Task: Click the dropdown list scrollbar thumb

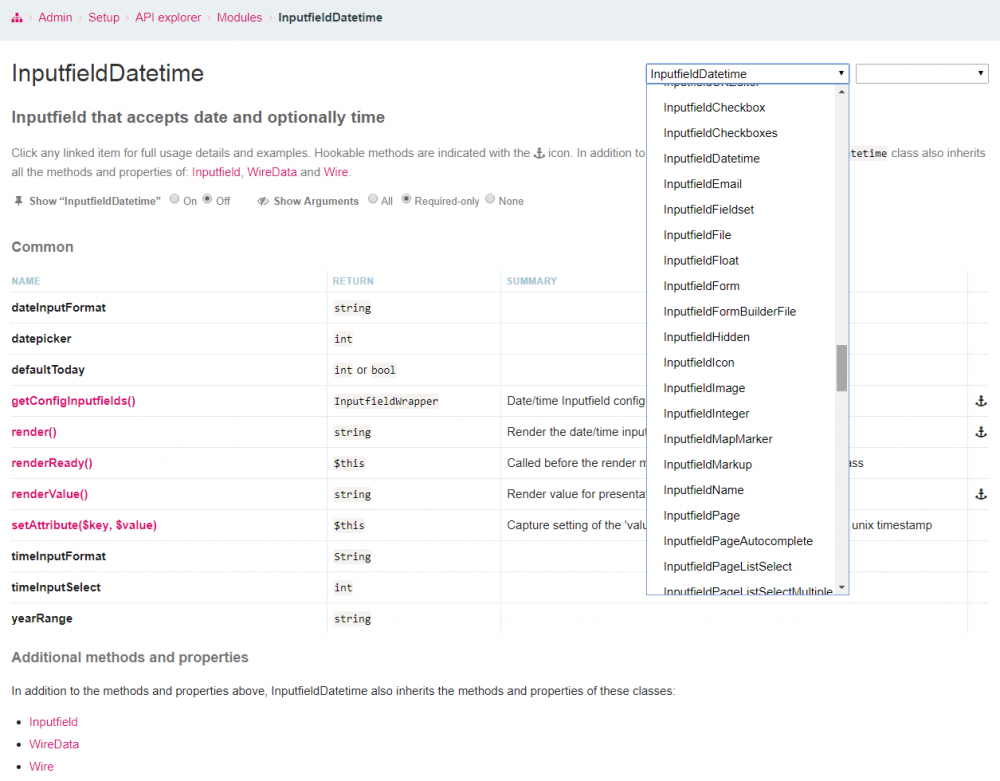Action: pyautogui.click(x=841, y=368)
